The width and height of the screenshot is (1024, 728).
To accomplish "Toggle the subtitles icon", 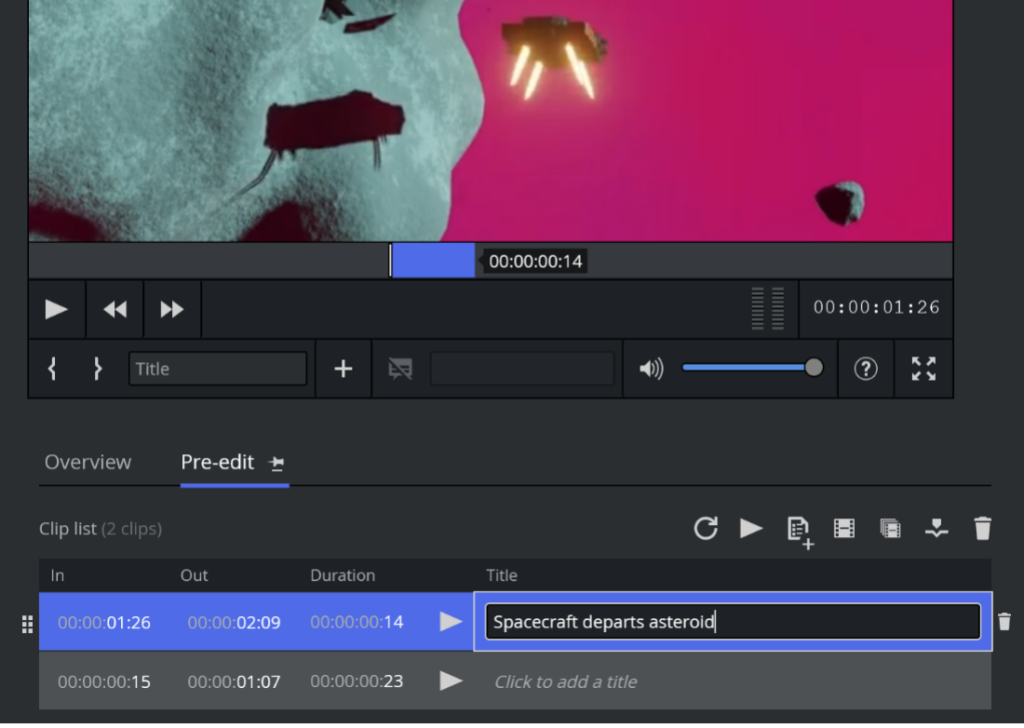I will (x=400, y=369).
